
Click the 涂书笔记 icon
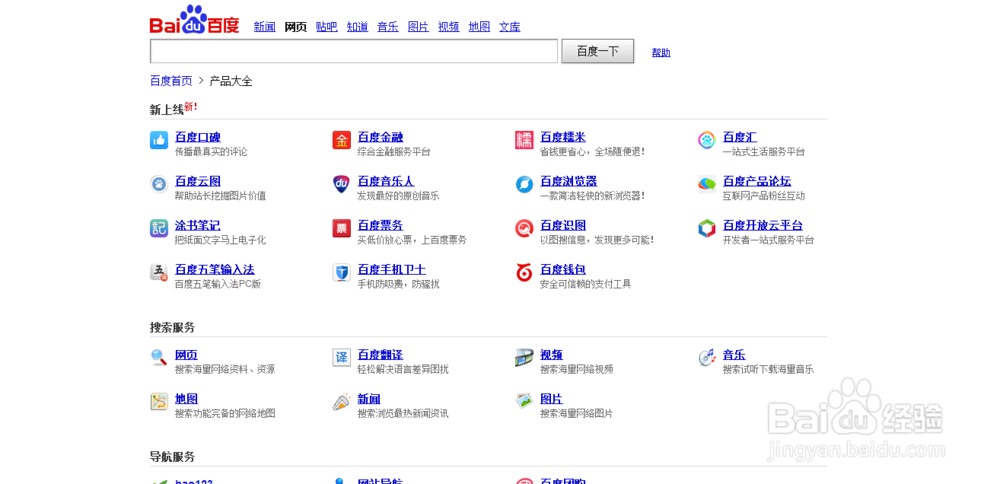pyautogui.click(x=159, y=228)
